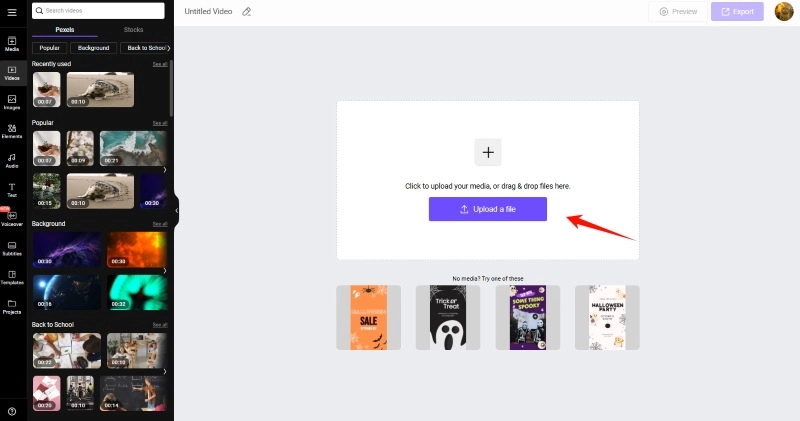Show more Popular videos with arrow

coord(165,169)
